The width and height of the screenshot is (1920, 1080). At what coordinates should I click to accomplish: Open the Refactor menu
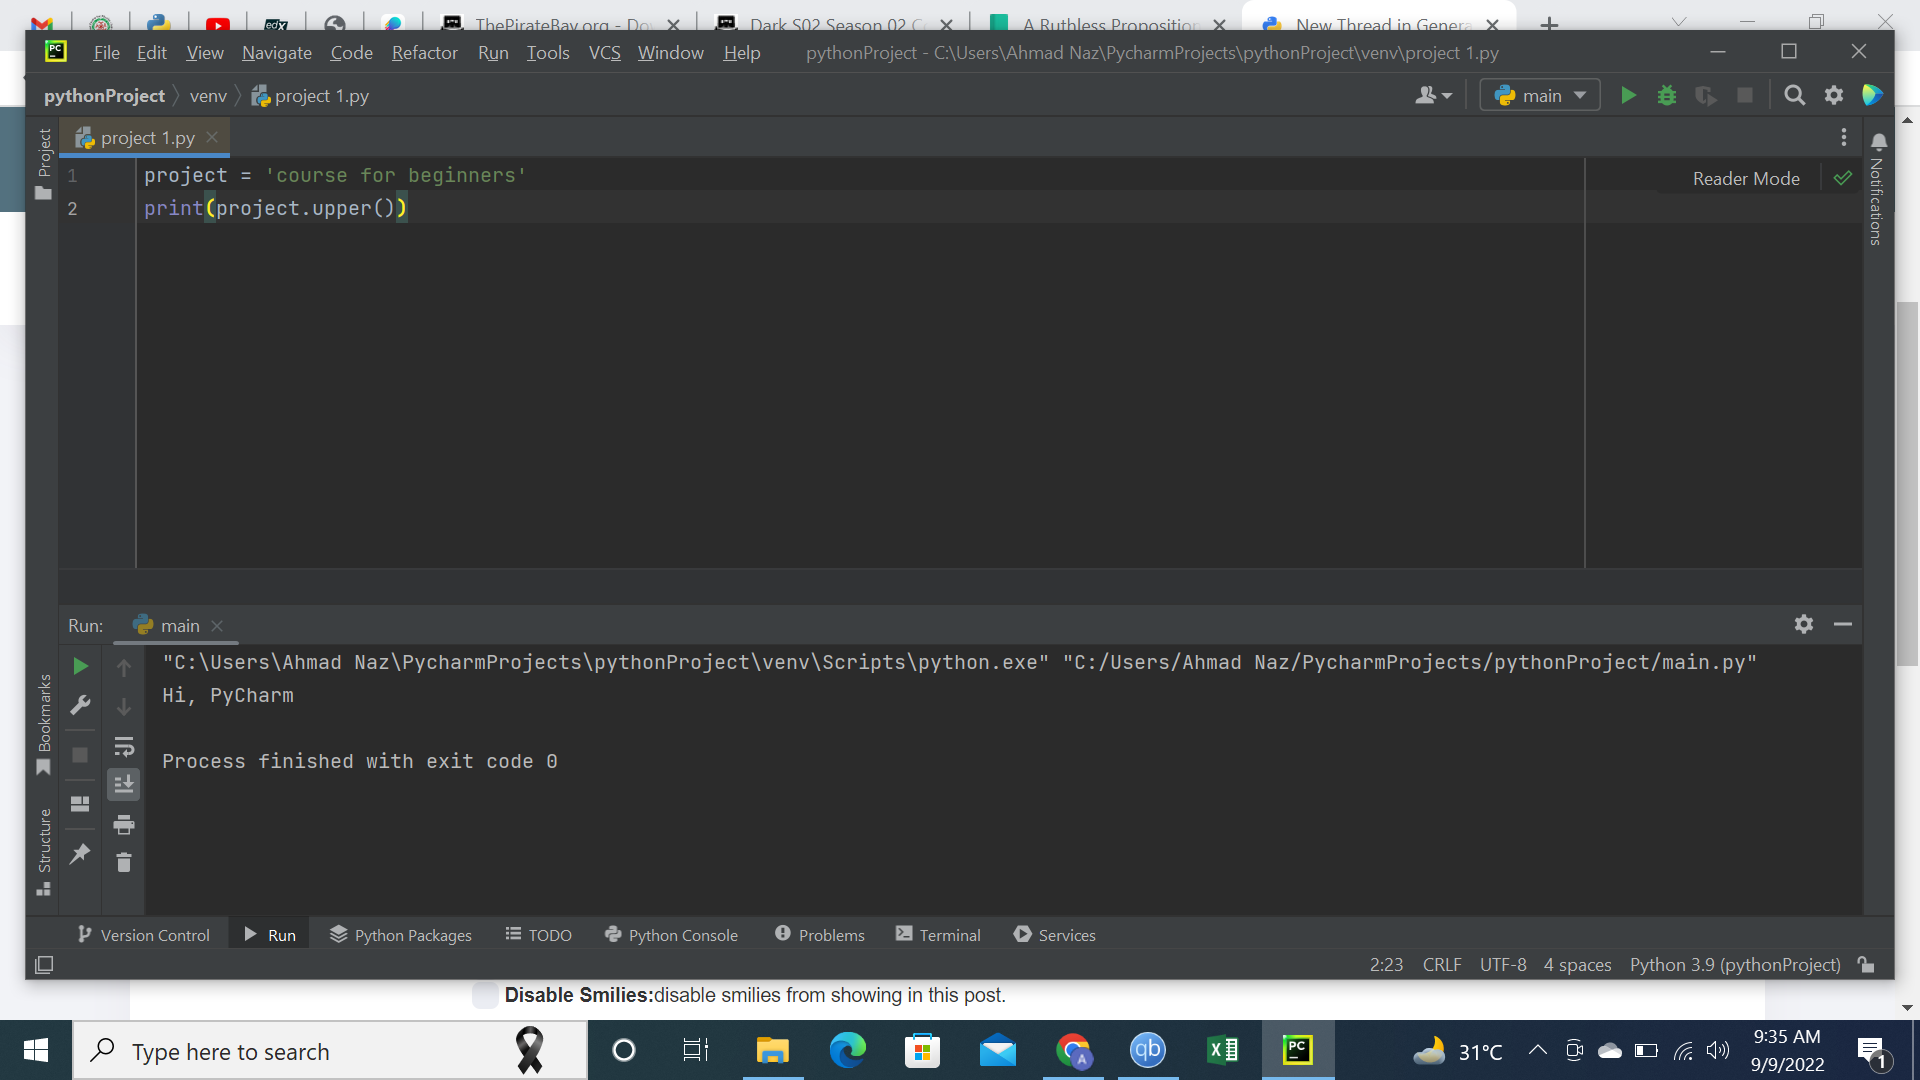point(424,53)
